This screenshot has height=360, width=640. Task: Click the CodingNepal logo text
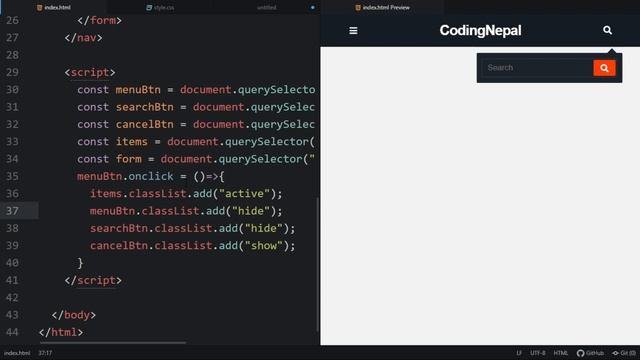480,31
